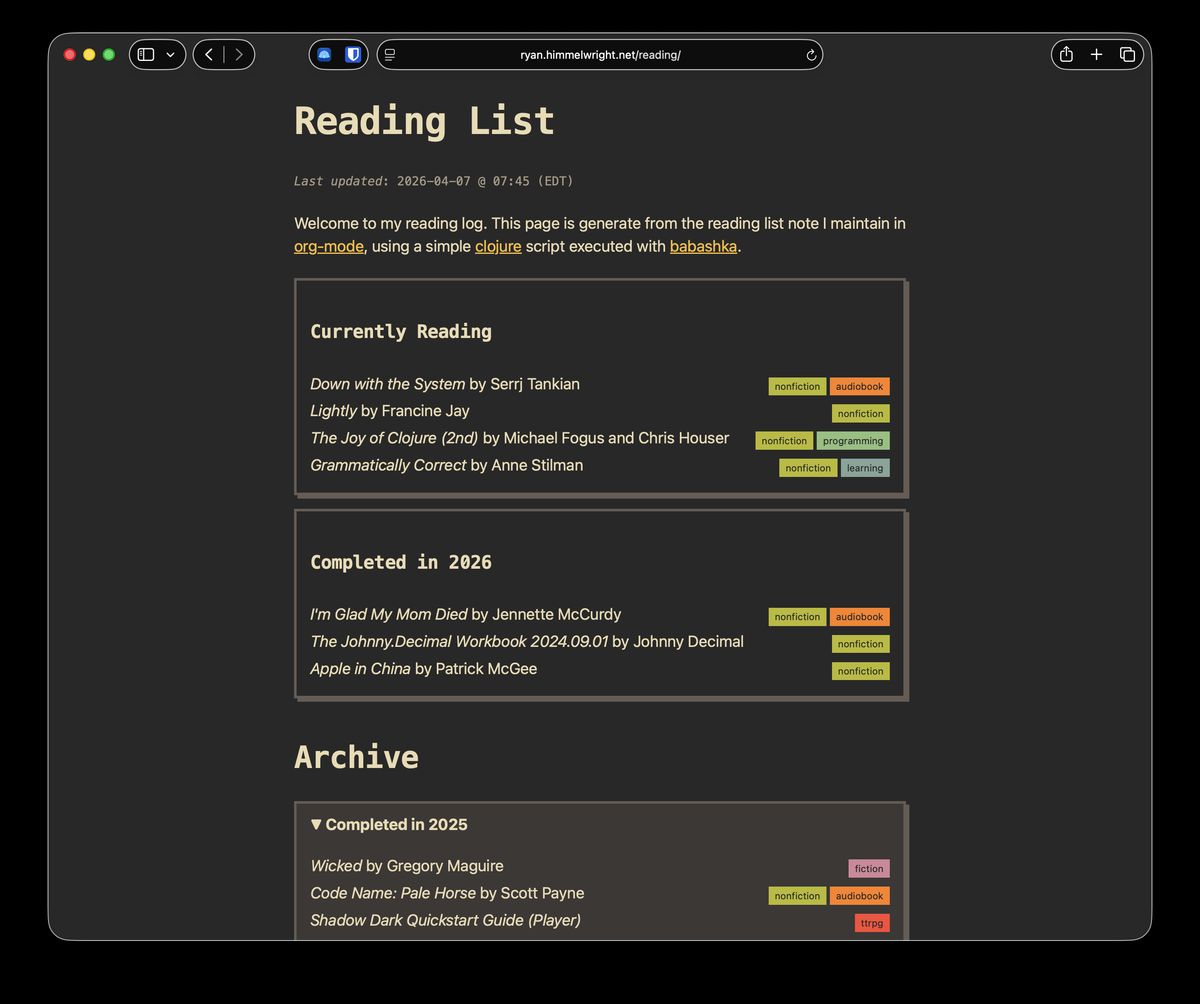Open the babashka link
Viewport: 1200px width, 1004px height.
(x=703, y=246)
